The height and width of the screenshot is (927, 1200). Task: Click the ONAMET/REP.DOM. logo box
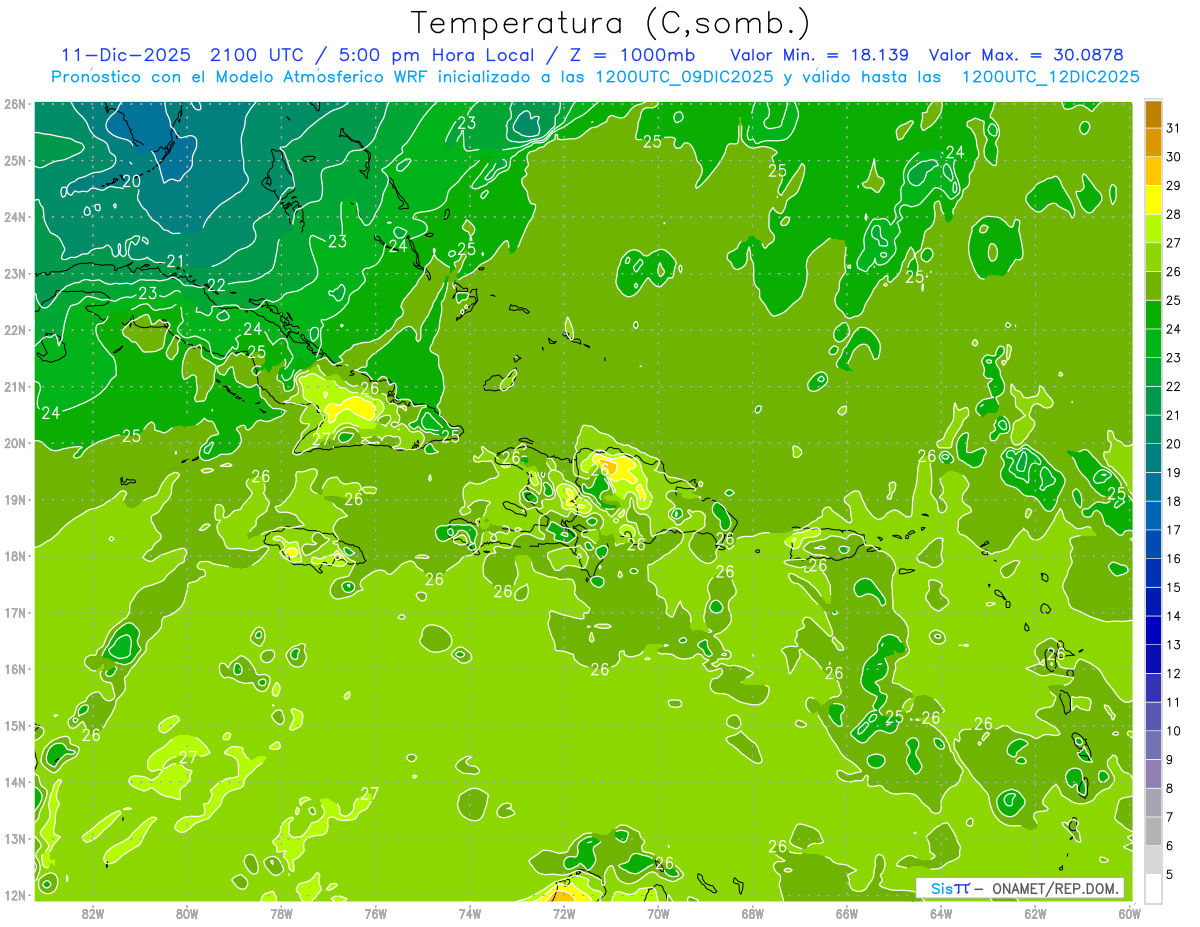click(1019, 888)
